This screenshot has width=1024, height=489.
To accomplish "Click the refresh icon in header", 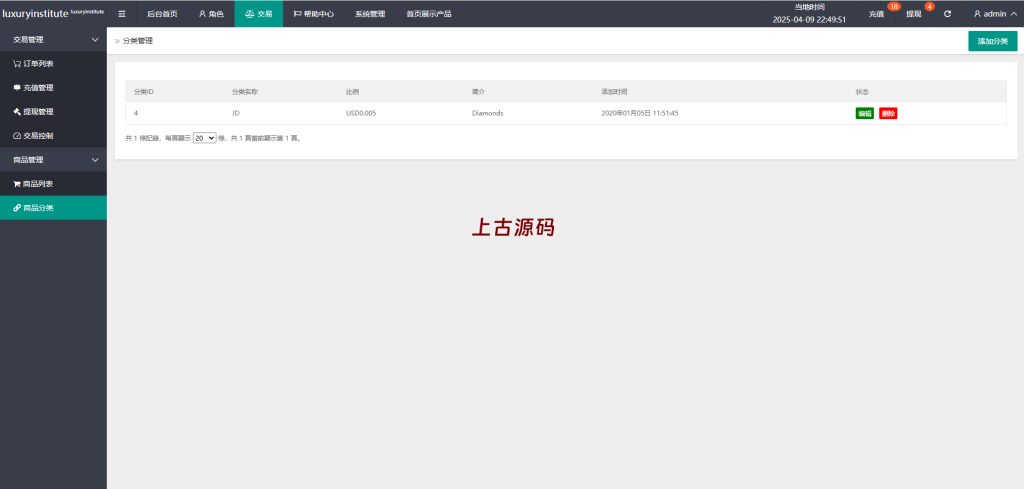I will click(x=948, y=14).
